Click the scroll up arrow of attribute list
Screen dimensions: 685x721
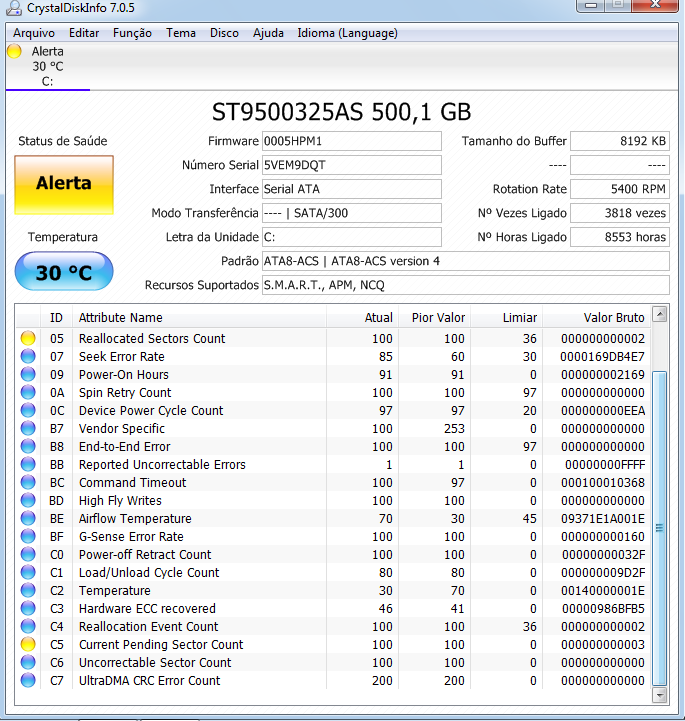click(660, 315)
